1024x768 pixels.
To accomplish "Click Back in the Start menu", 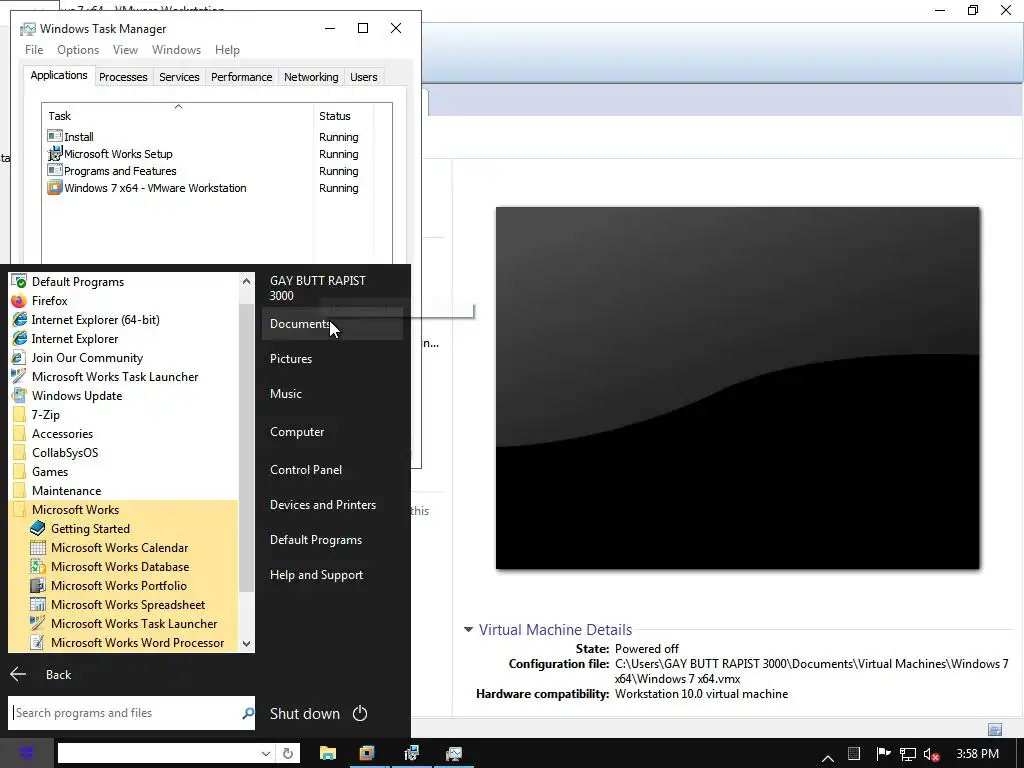I will pos(40,675).
